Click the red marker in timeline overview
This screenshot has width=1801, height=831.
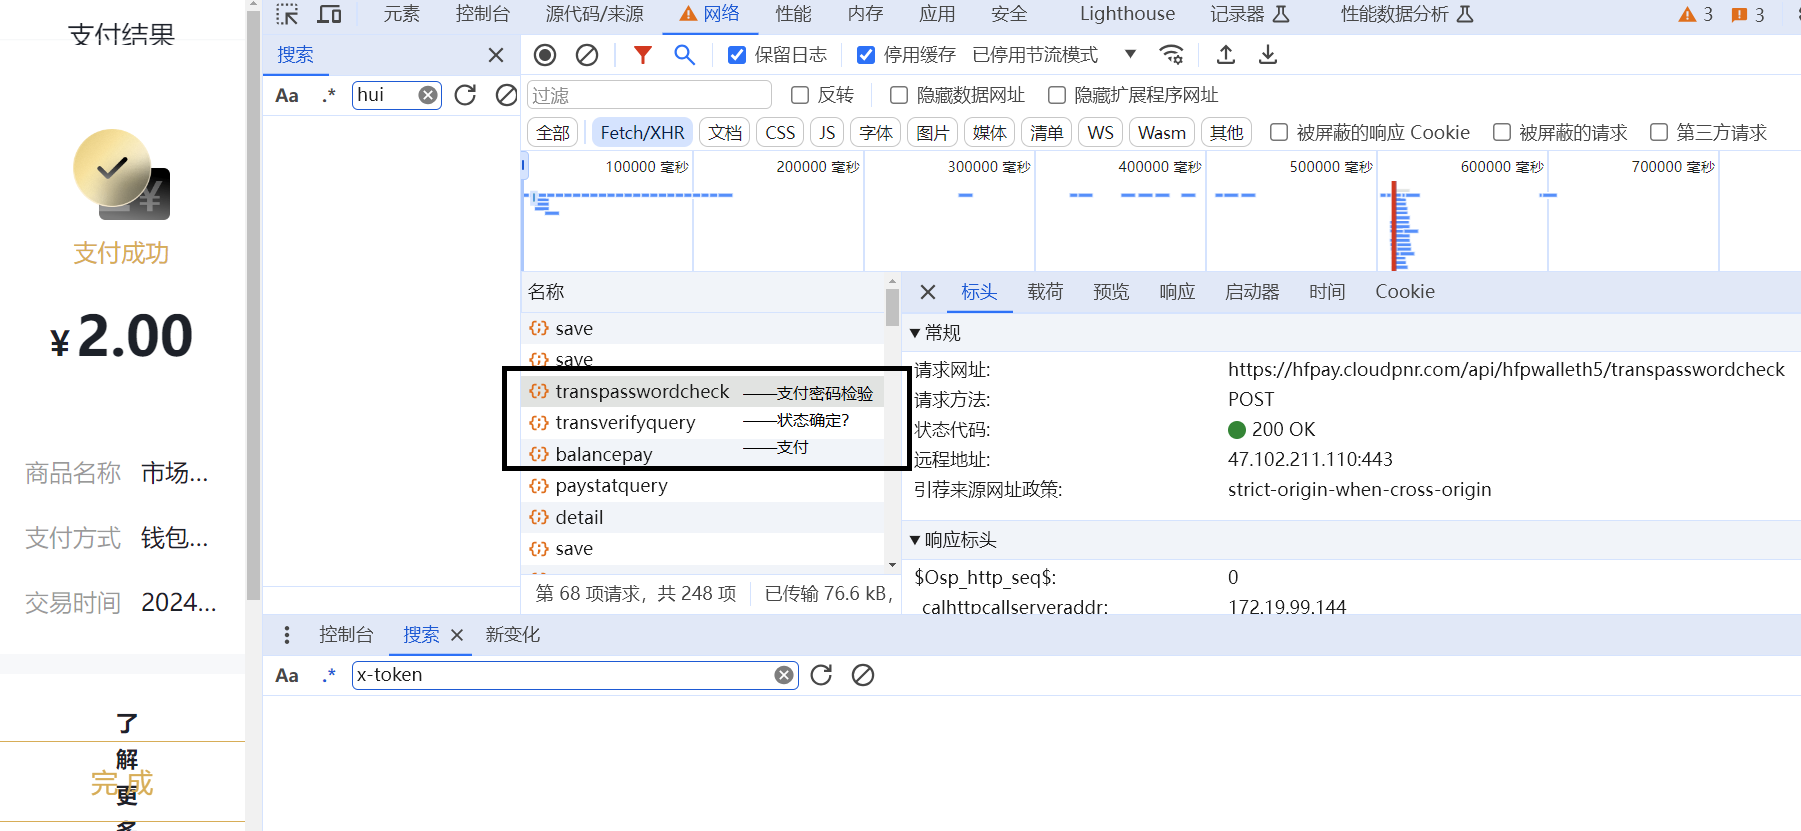point(1394,226)
